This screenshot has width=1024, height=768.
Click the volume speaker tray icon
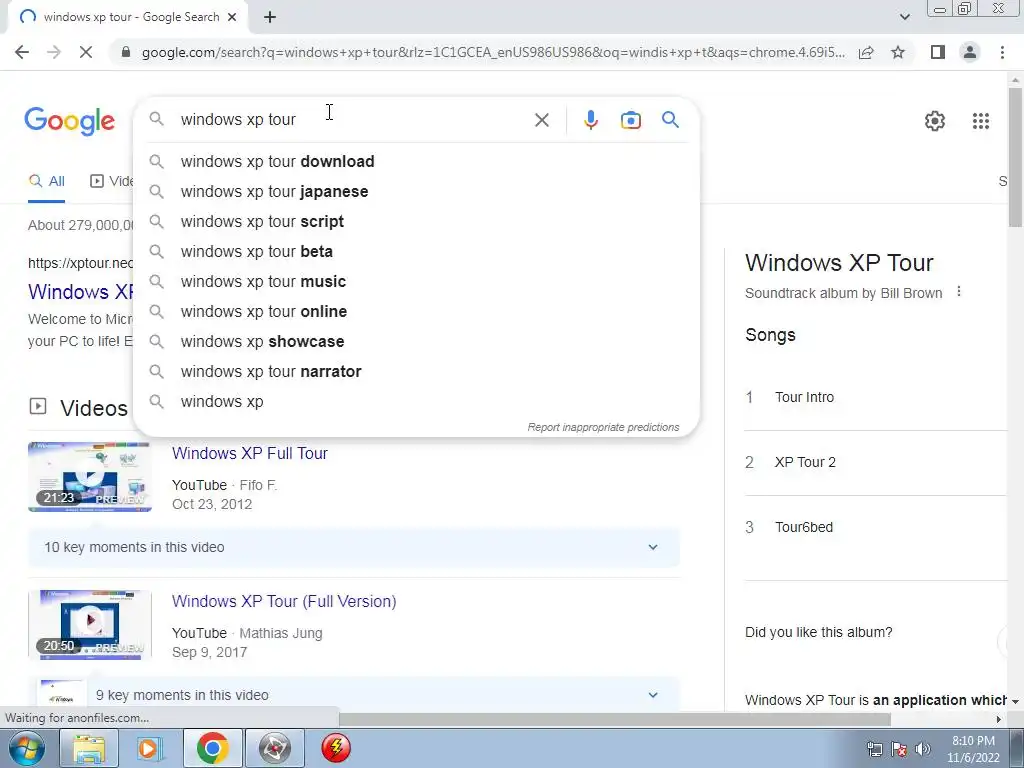(923, 748)
